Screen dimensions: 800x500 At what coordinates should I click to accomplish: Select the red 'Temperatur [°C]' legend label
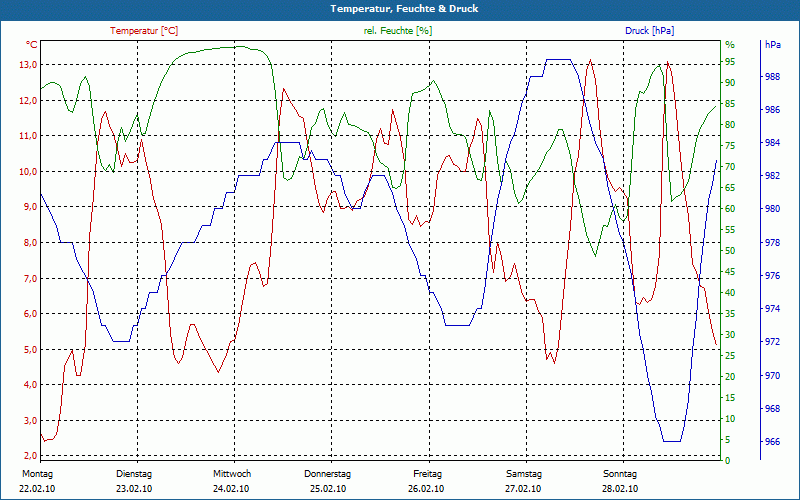pyautogui.click(x=144, y=31)
